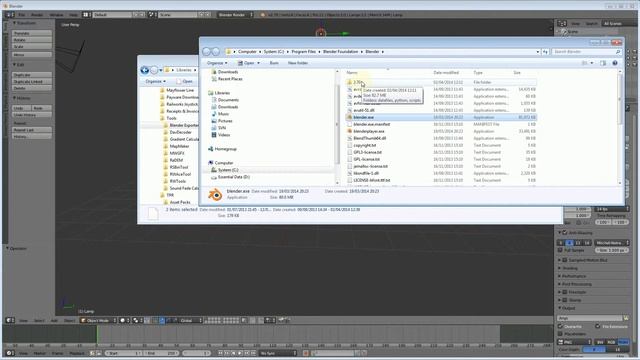
Task: Click Back arrow in rear Libraries window
Action: (144, 70)
